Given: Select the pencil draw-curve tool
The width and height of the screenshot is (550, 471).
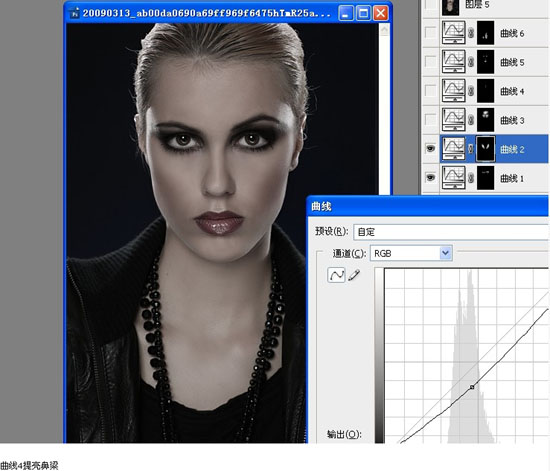Looking at the screenshot, I should pyautogui.click(x=354, y=275).
